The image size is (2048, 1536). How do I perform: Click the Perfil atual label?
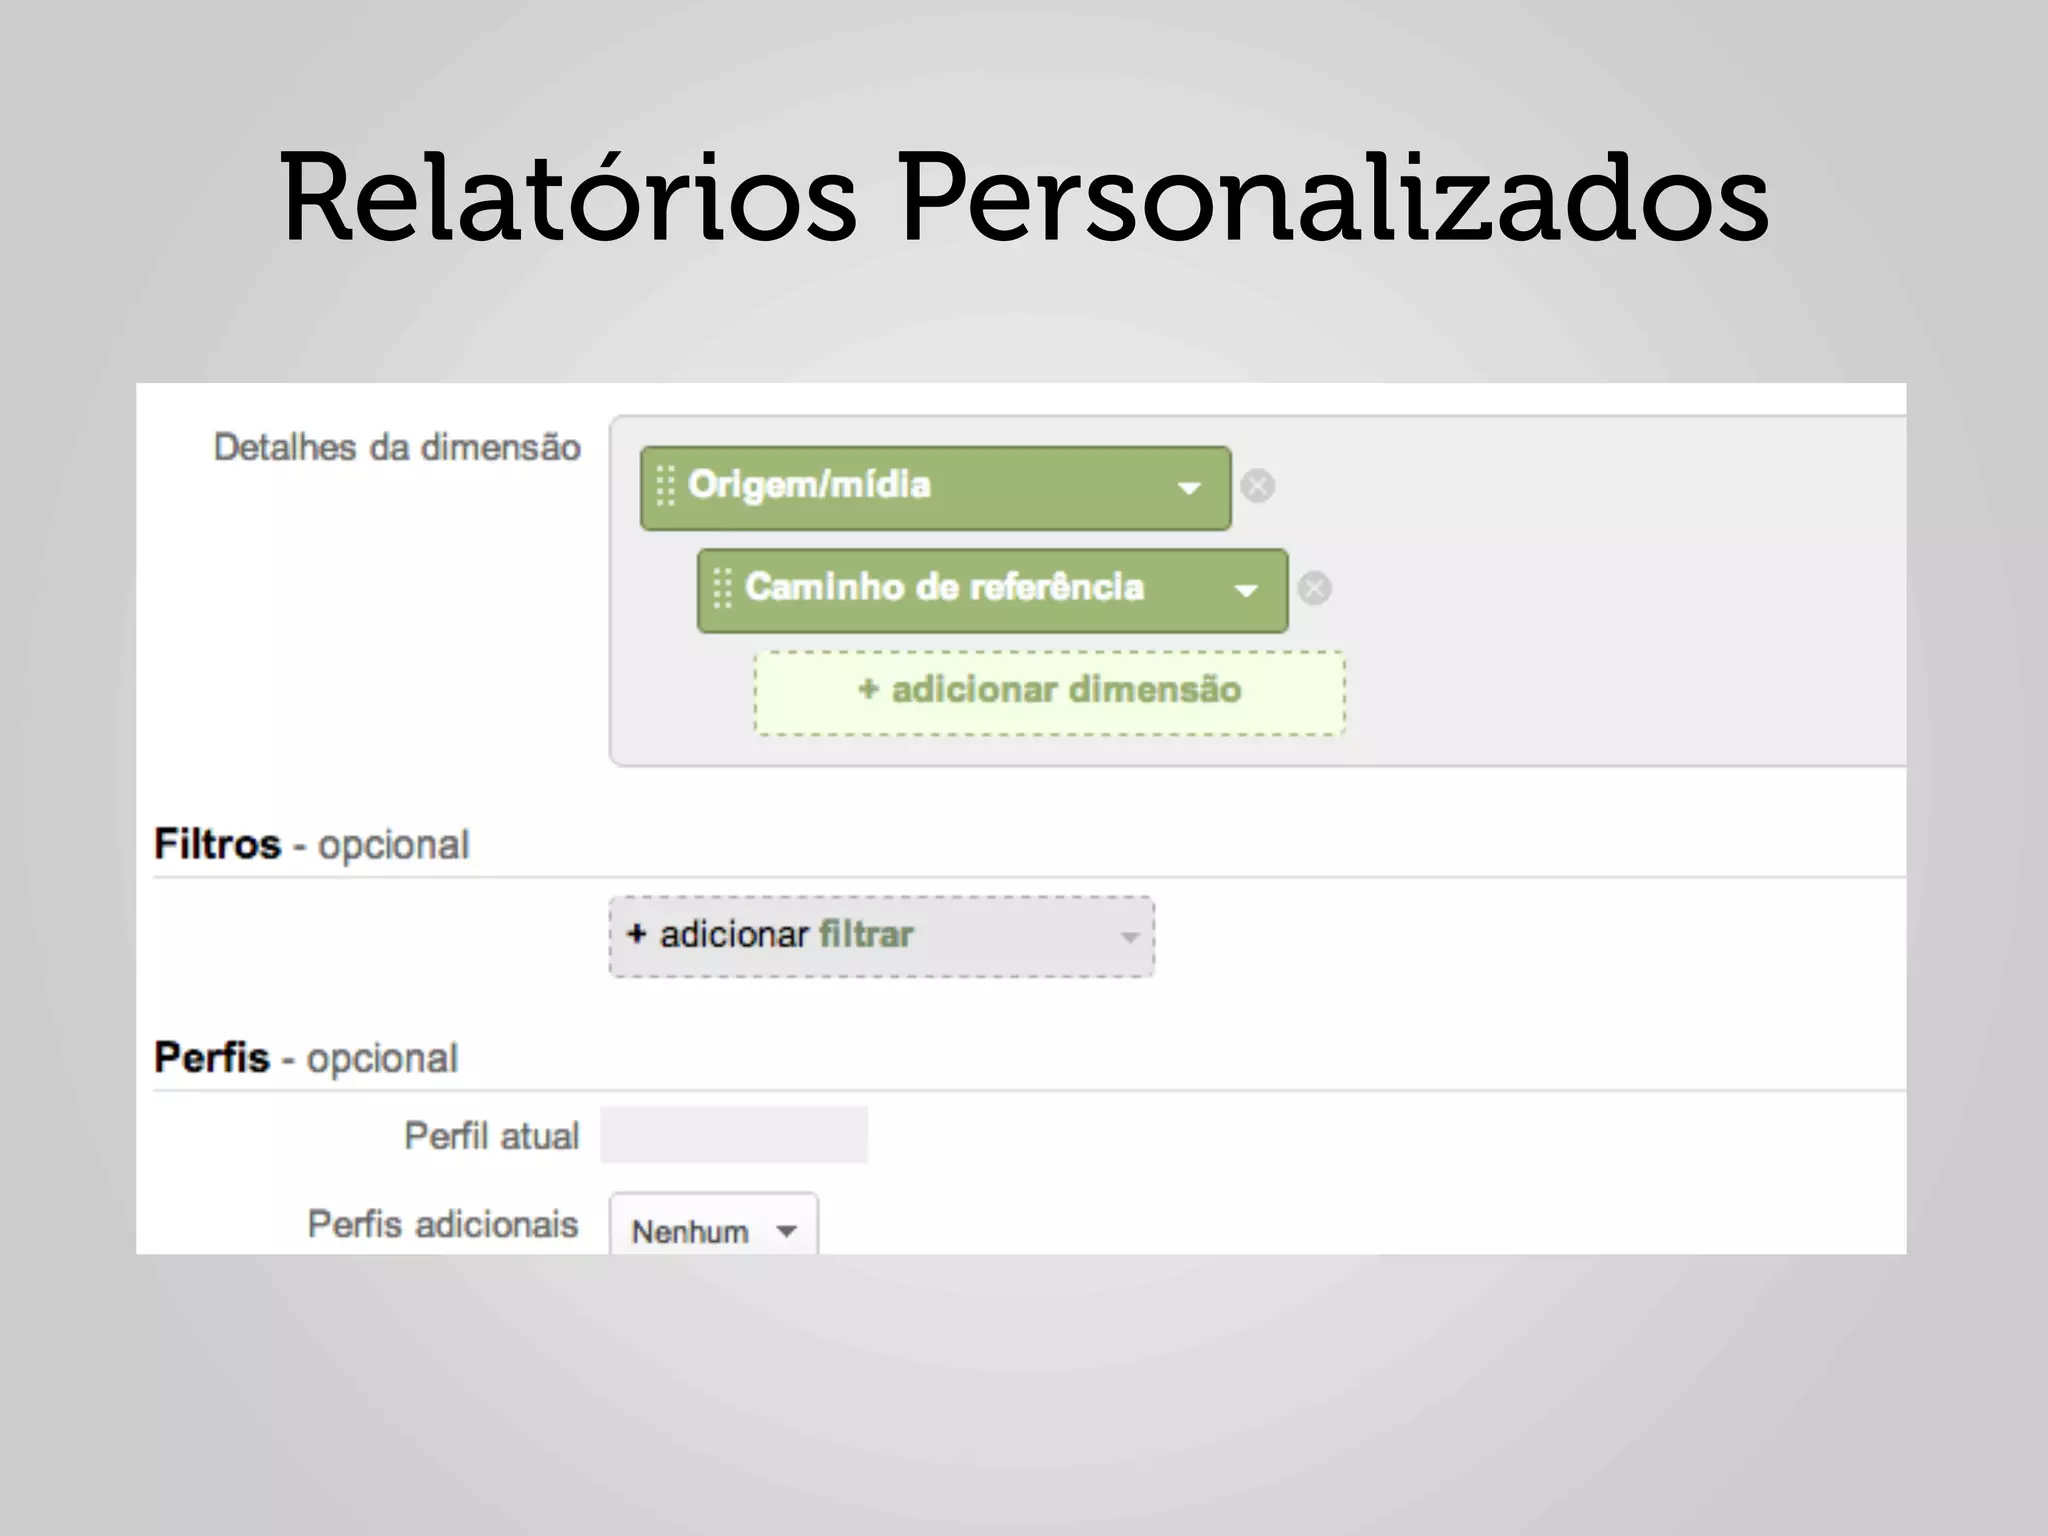point(492,1136)
